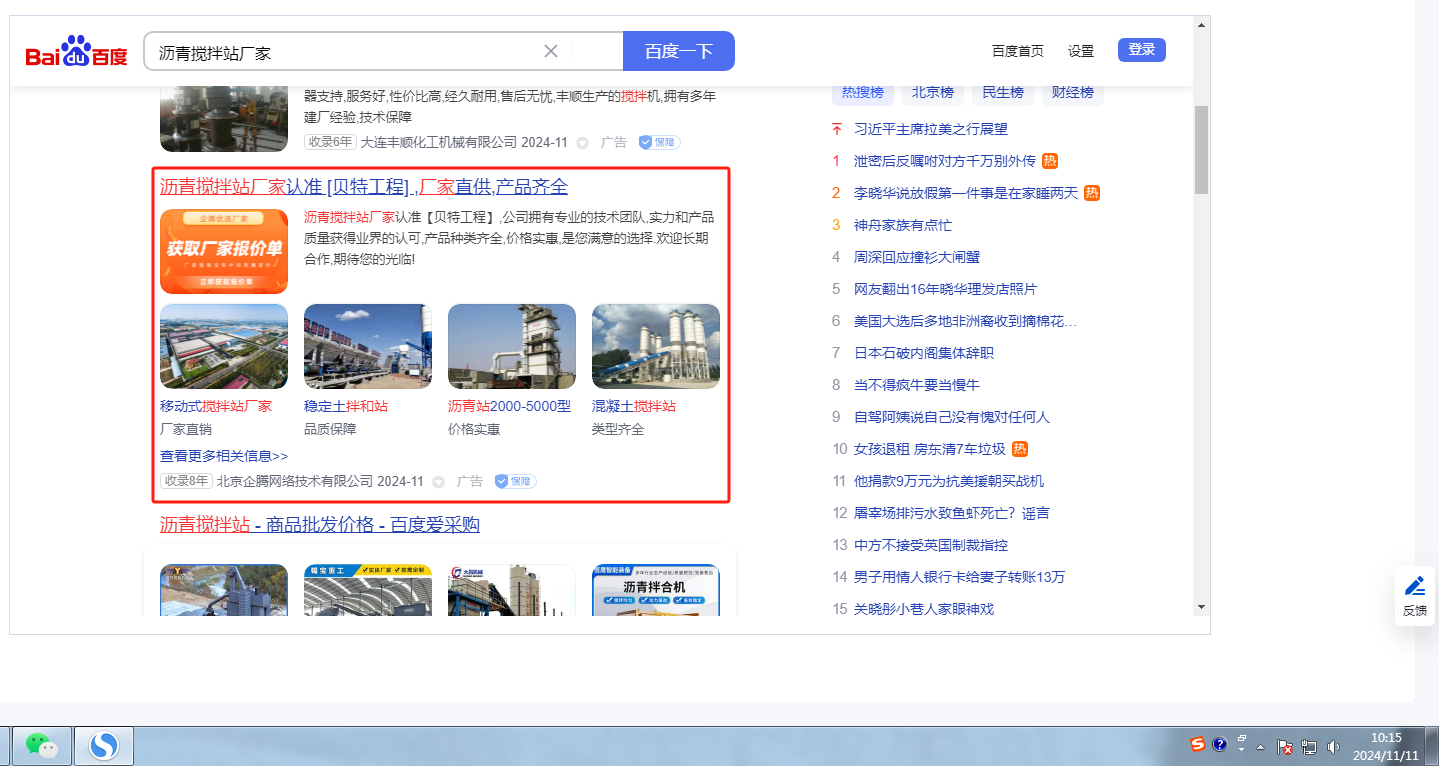
Task: Click the 沥青站2000-5000型 product thumbnail
Action: (x=511, y=346)
